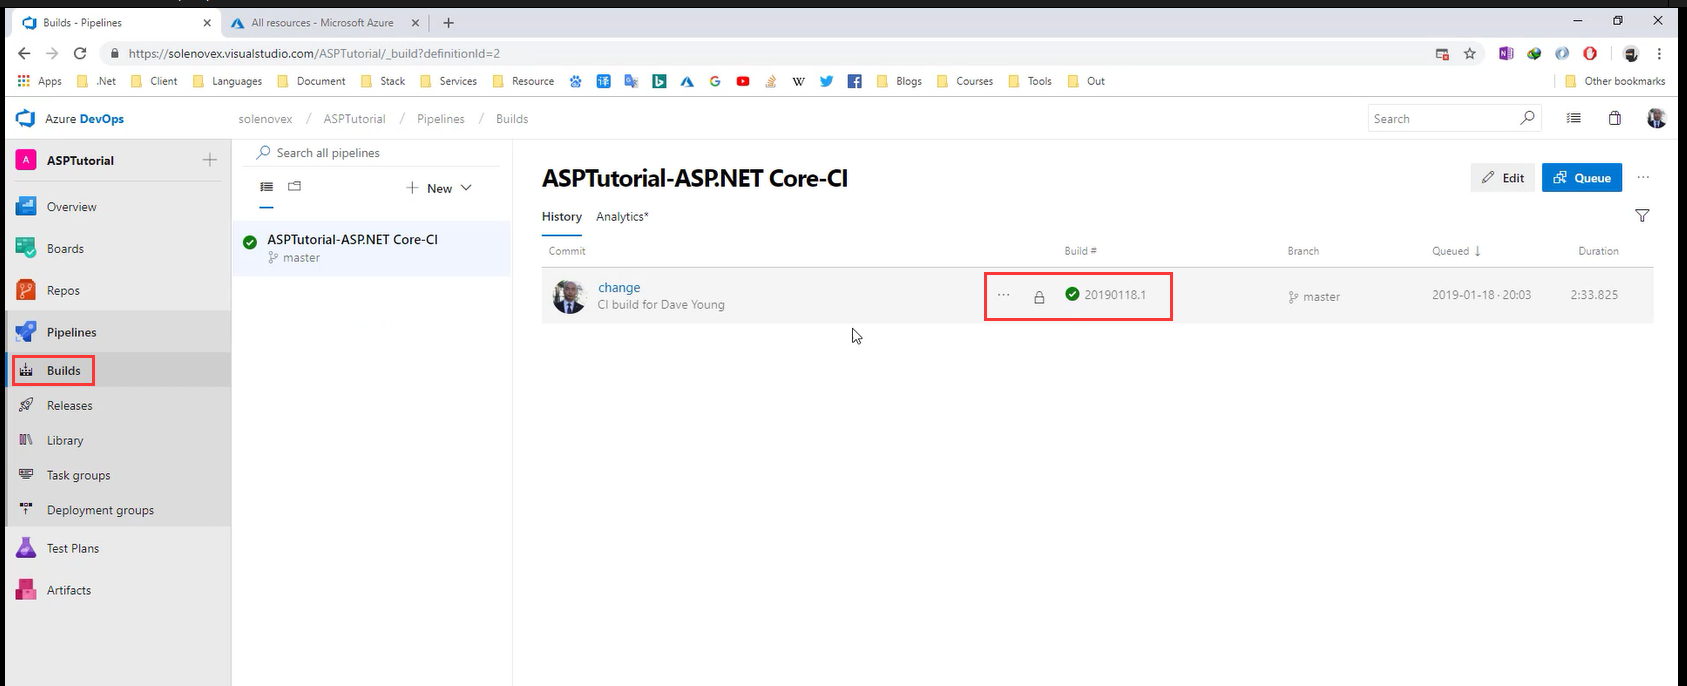1687x686 pixels.
Task: Open the YouTube bookmark icon
Action: click(743, 81)
